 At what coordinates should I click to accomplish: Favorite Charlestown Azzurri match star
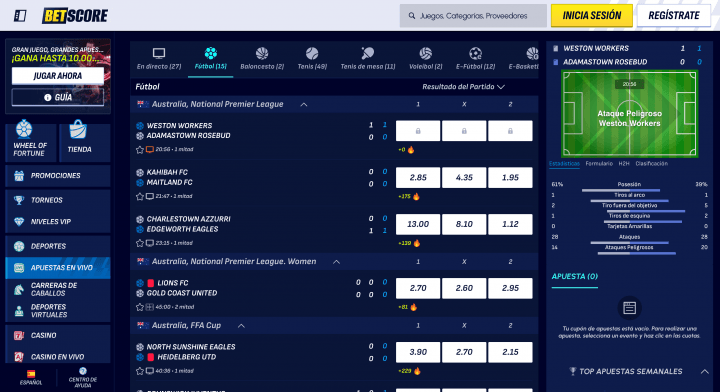[140, 243]
